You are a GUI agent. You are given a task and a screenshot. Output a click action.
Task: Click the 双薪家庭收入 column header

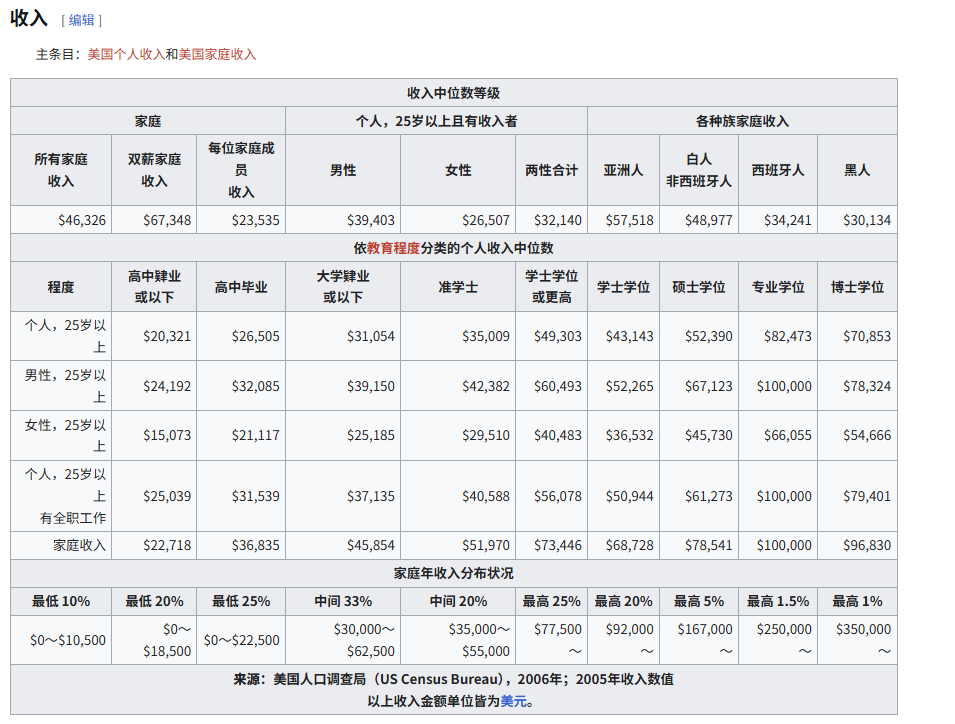pos(154,170)
